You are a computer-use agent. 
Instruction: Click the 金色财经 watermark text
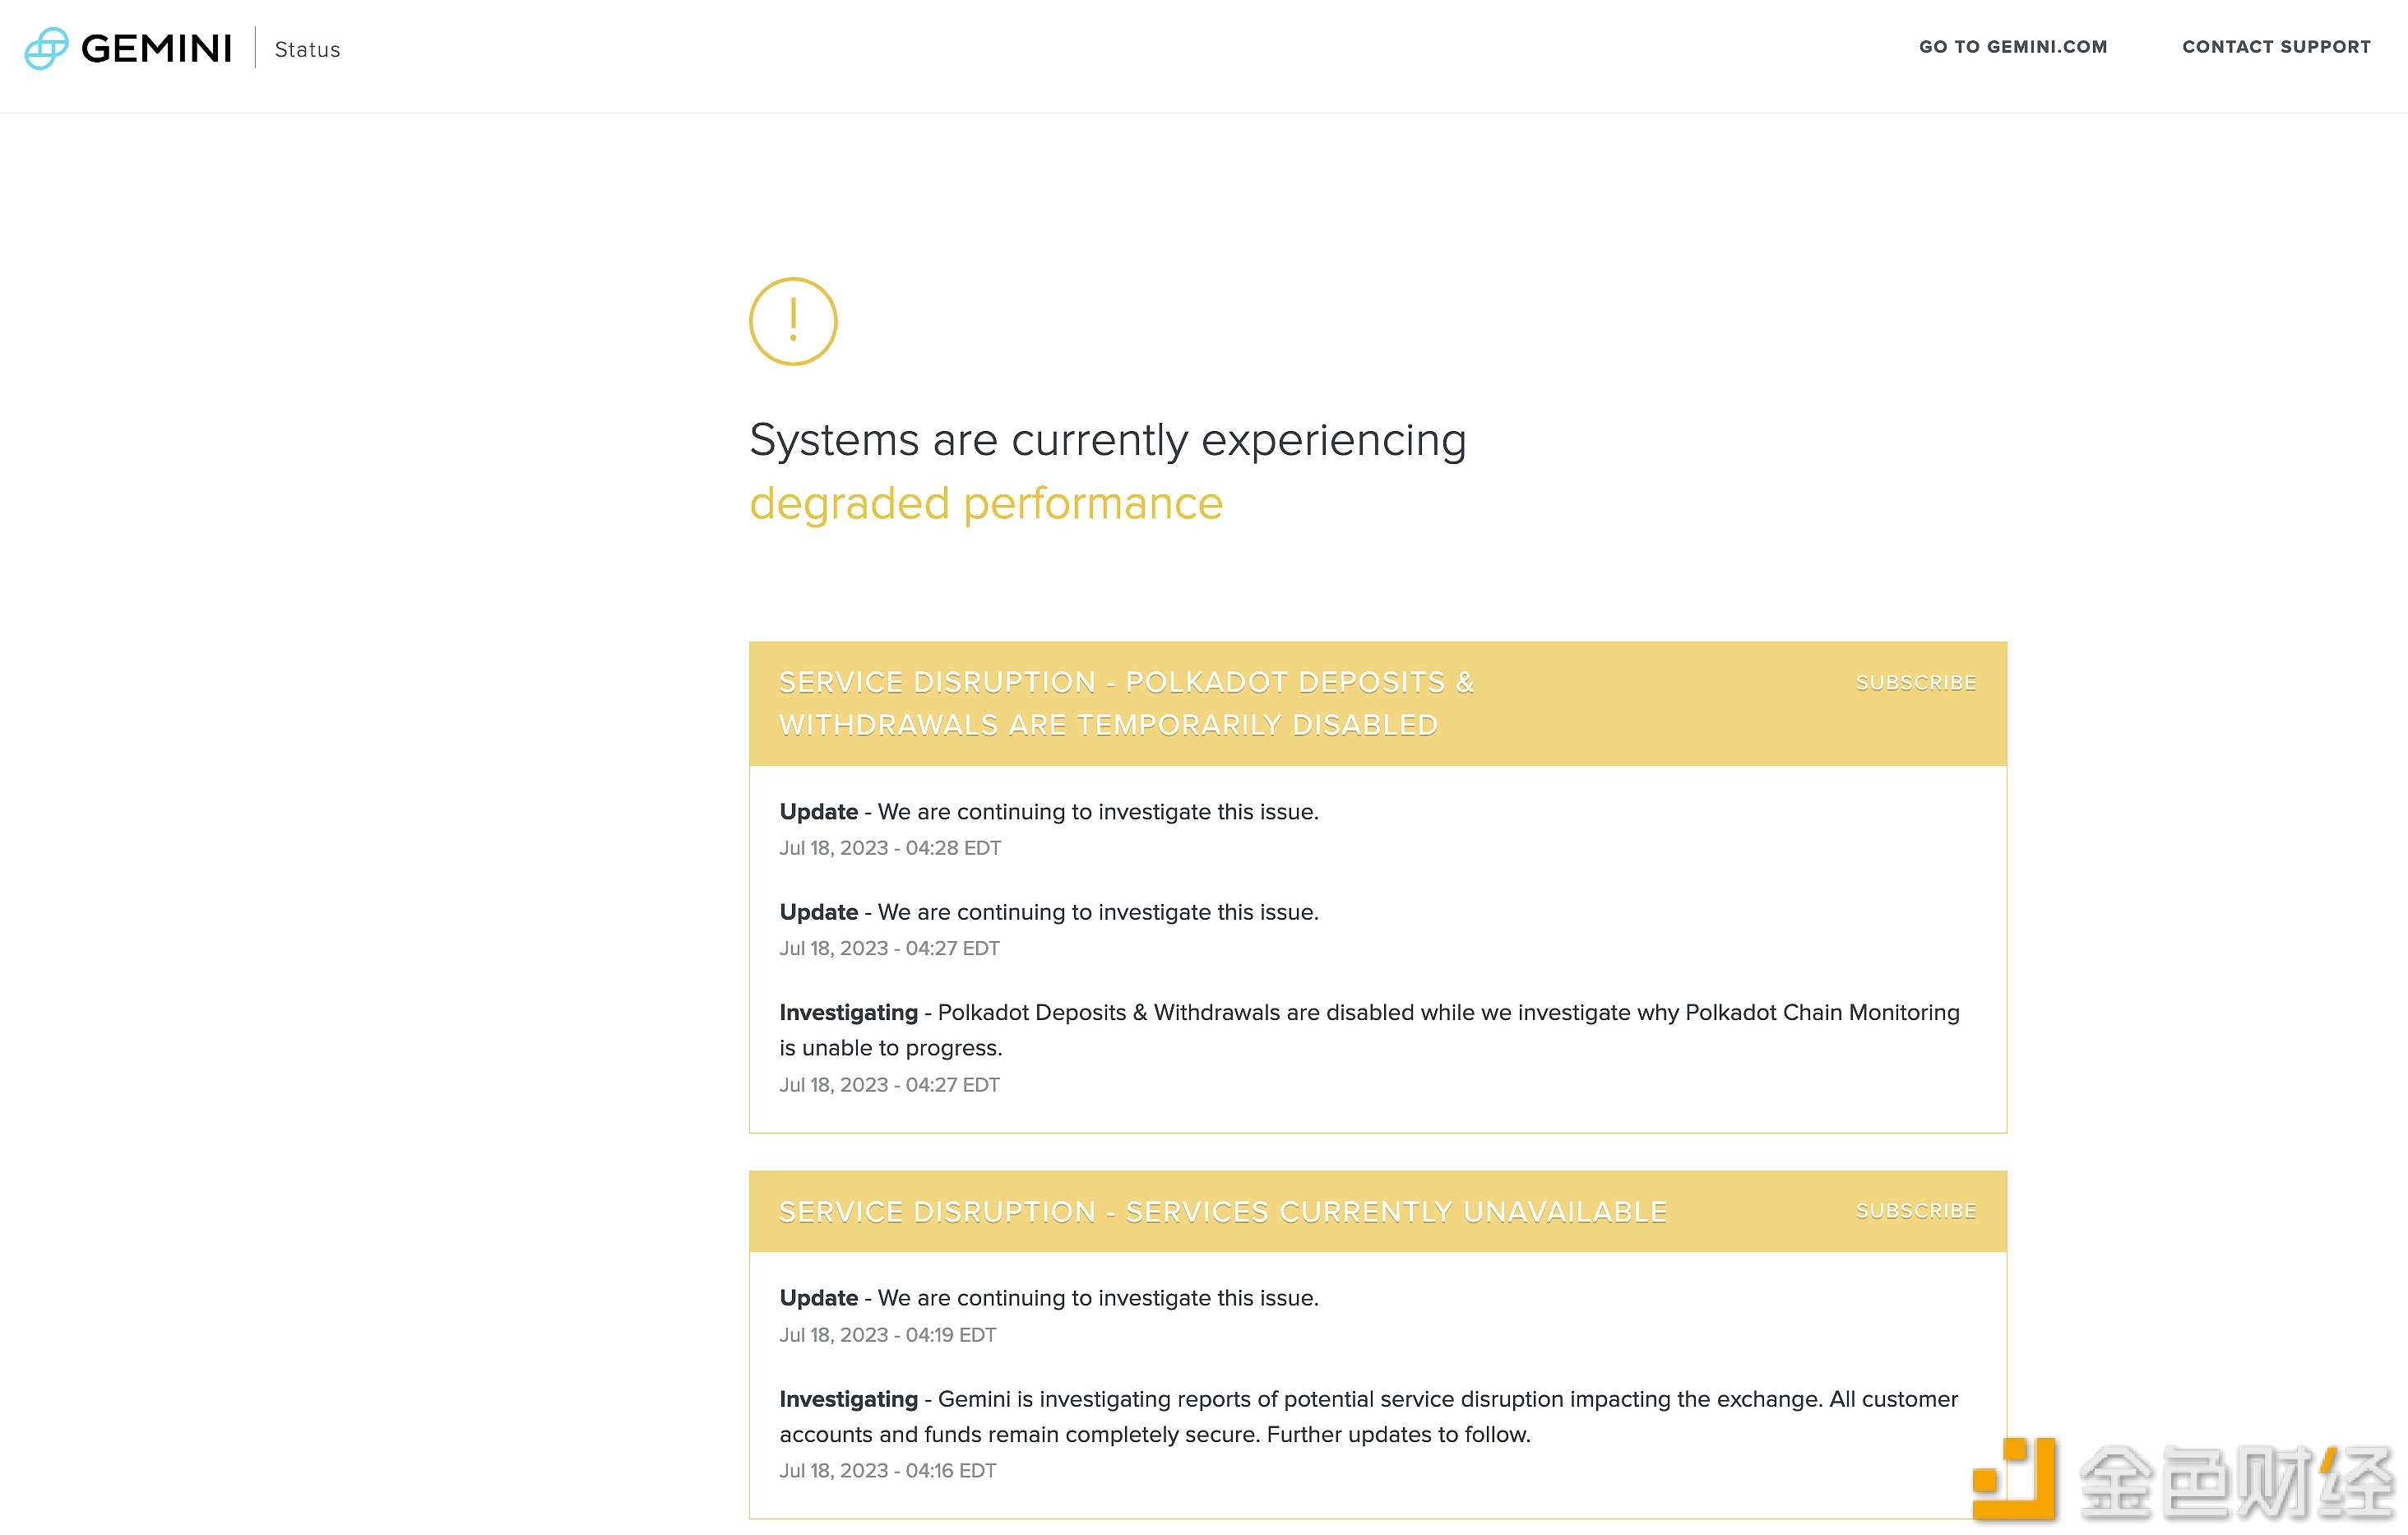(2236, 1482)
